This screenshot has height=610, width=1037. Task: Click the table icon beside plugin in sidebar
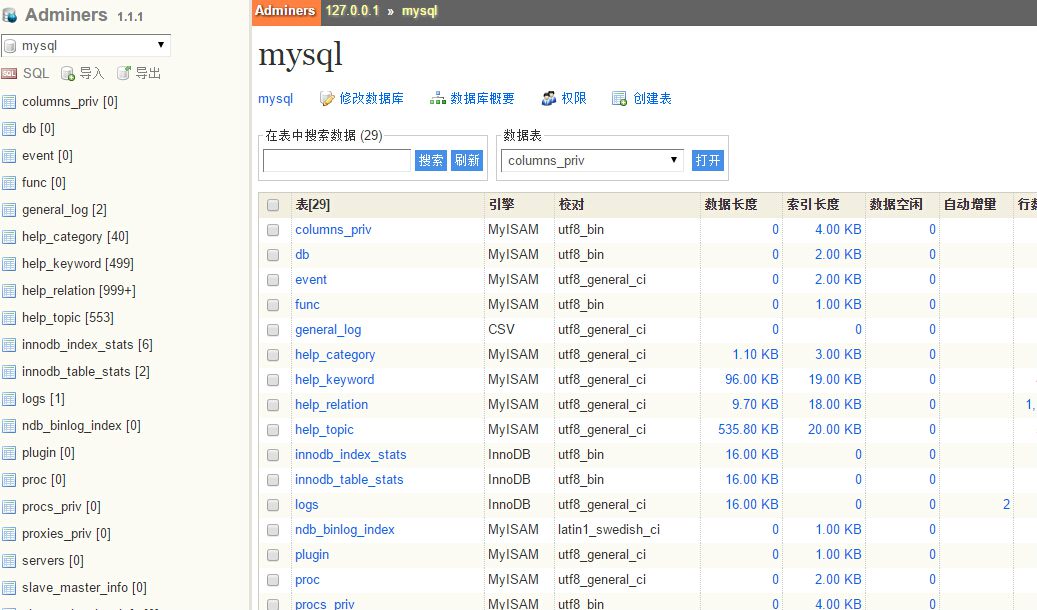(x=9, y=453)
